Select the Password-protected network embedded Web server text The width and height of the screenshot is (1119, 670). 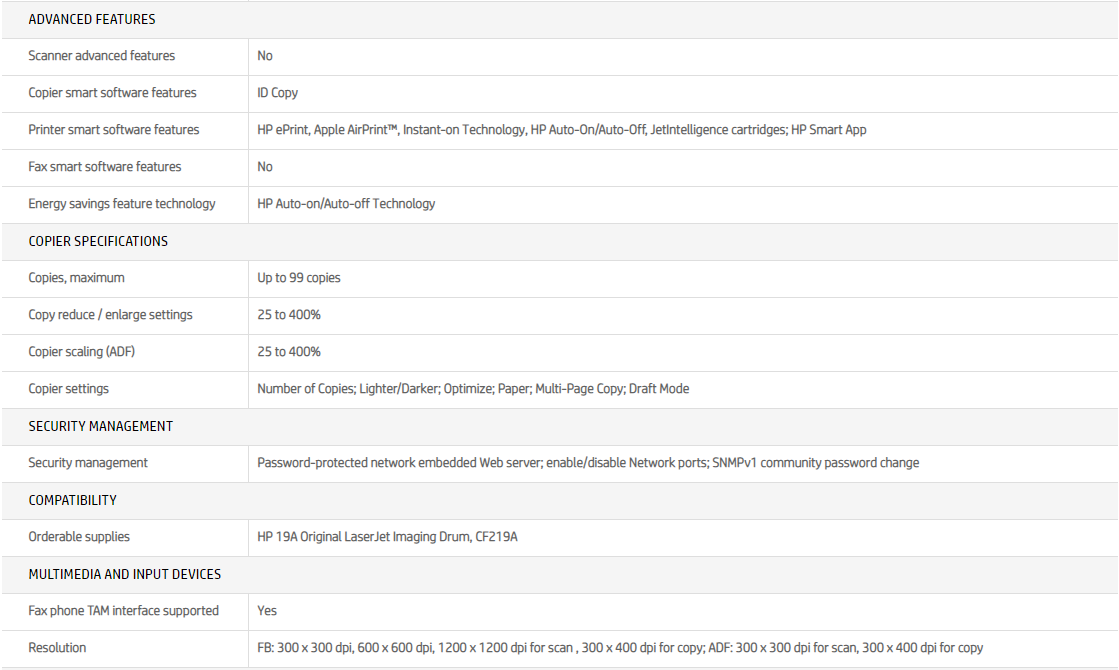tap(587, 463)
